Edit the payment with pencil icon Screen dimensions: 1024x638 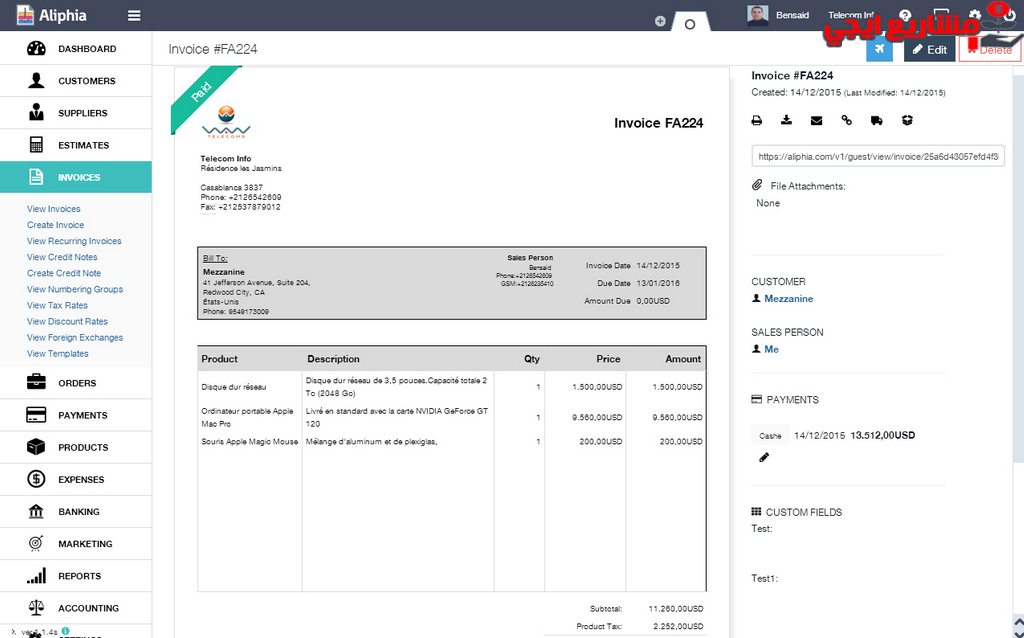tap(764, 457)
